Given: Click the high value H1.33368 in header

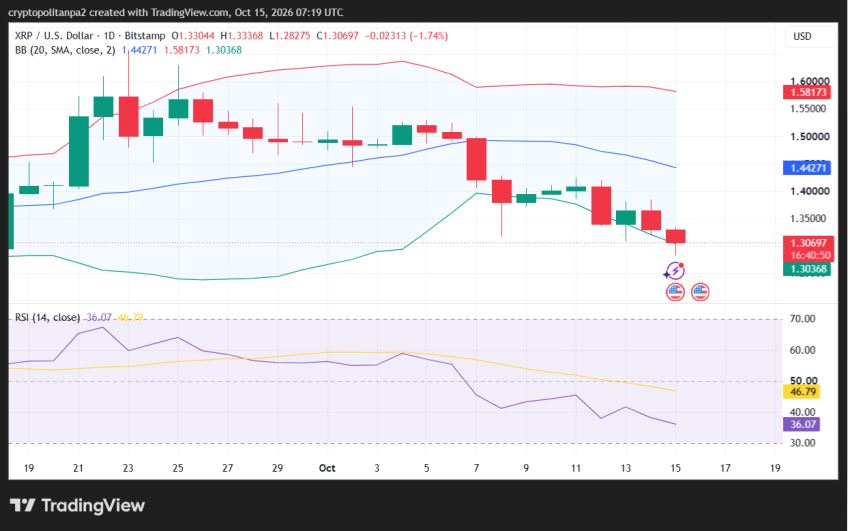Looking at the screenshot, I should 242,36.
